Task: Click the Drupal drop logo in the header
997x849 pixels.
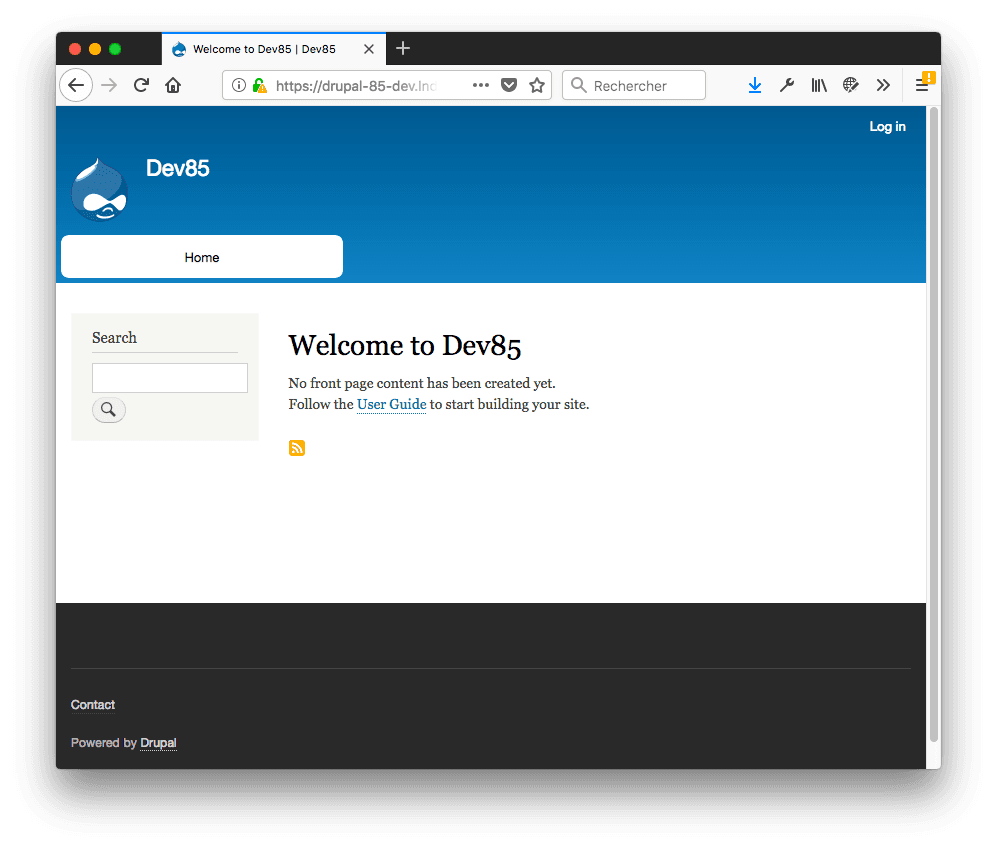Action: [98, 188]
